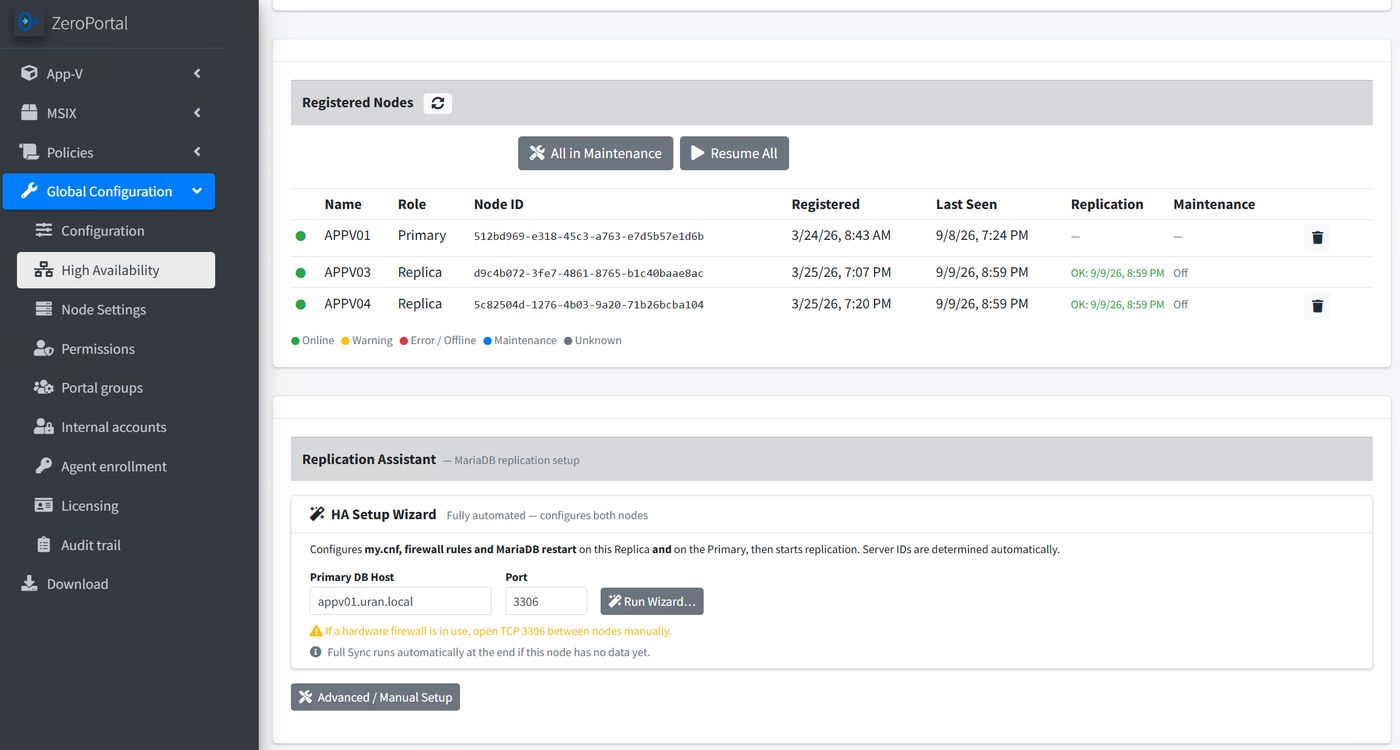Click the Replication column header
Viewport: 1400px width, 750px height.
[1107, 204]
